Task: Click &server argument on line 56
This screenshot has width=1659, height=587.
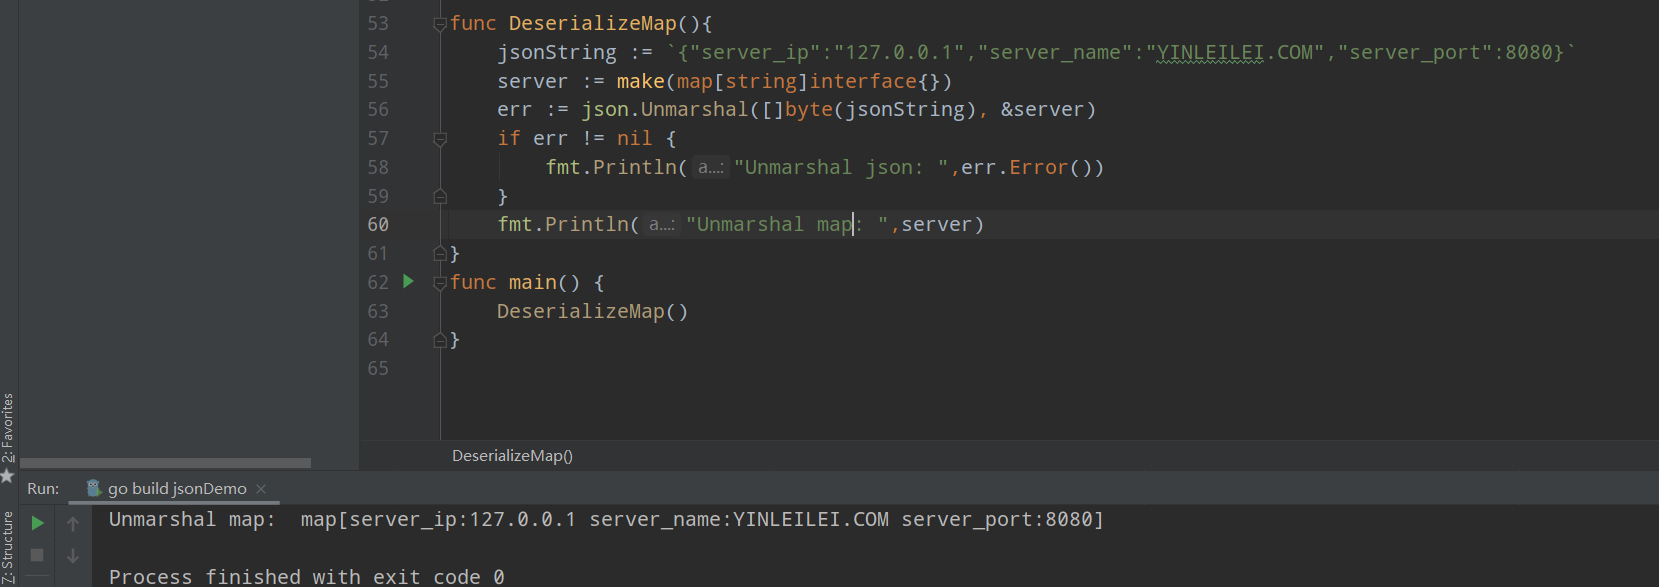Action: pyautogui.click(x=1042, y=109)
